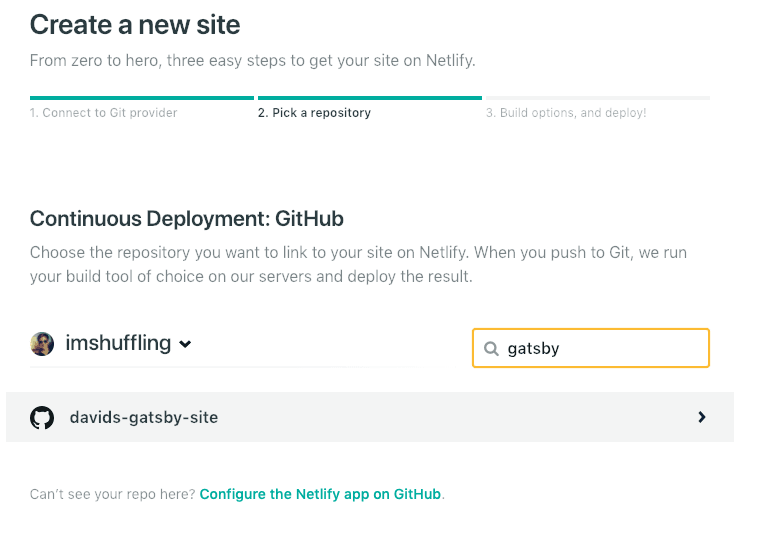Click the first teal step progress bar
Viewport: 774px width, 540px height.
tap(142, 98)
